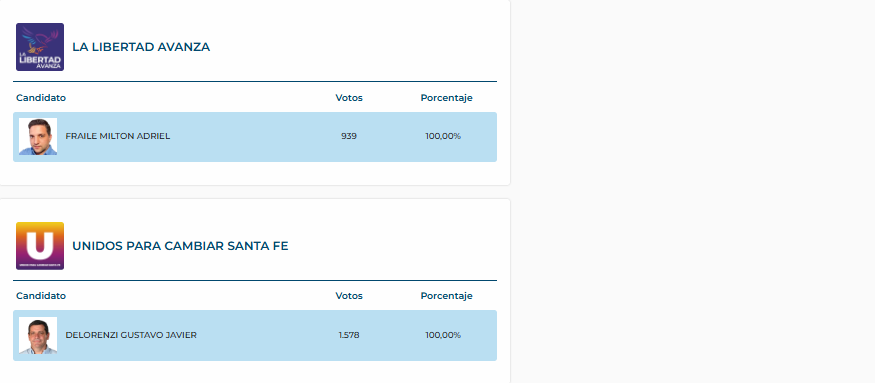The height and width of the screenshot is (383, 875).
Task: Click Votos header in Unidos table
Action: coord(349,296)
